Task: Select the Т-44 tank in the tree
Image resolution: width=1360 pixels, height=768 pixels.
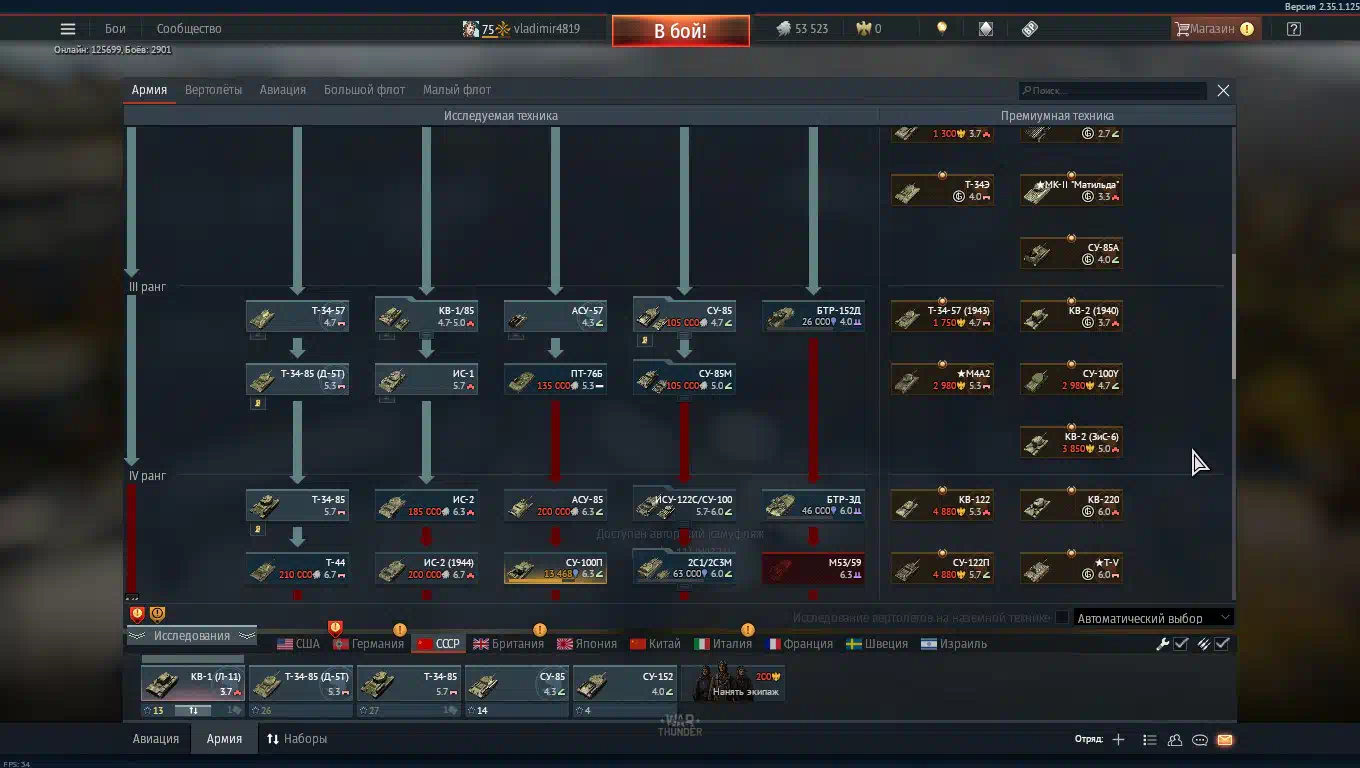Action: coord(297,569)
